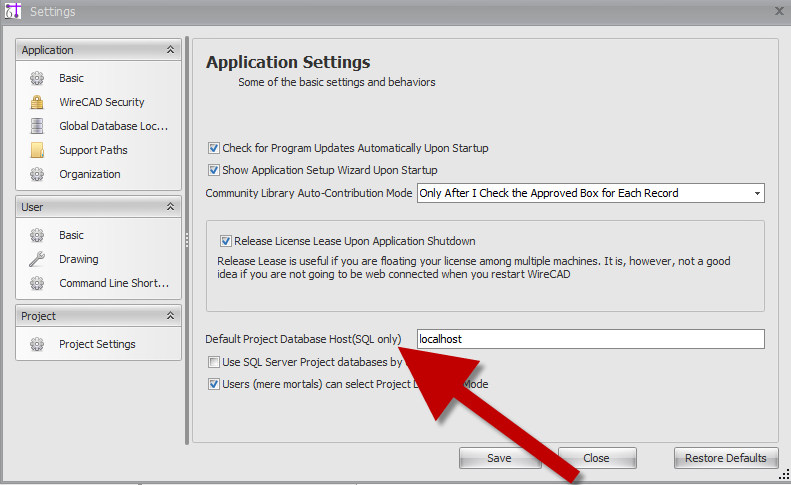The image size is (791, 485).
Task: Open the User Basic settings page
Action: [71, 235]
